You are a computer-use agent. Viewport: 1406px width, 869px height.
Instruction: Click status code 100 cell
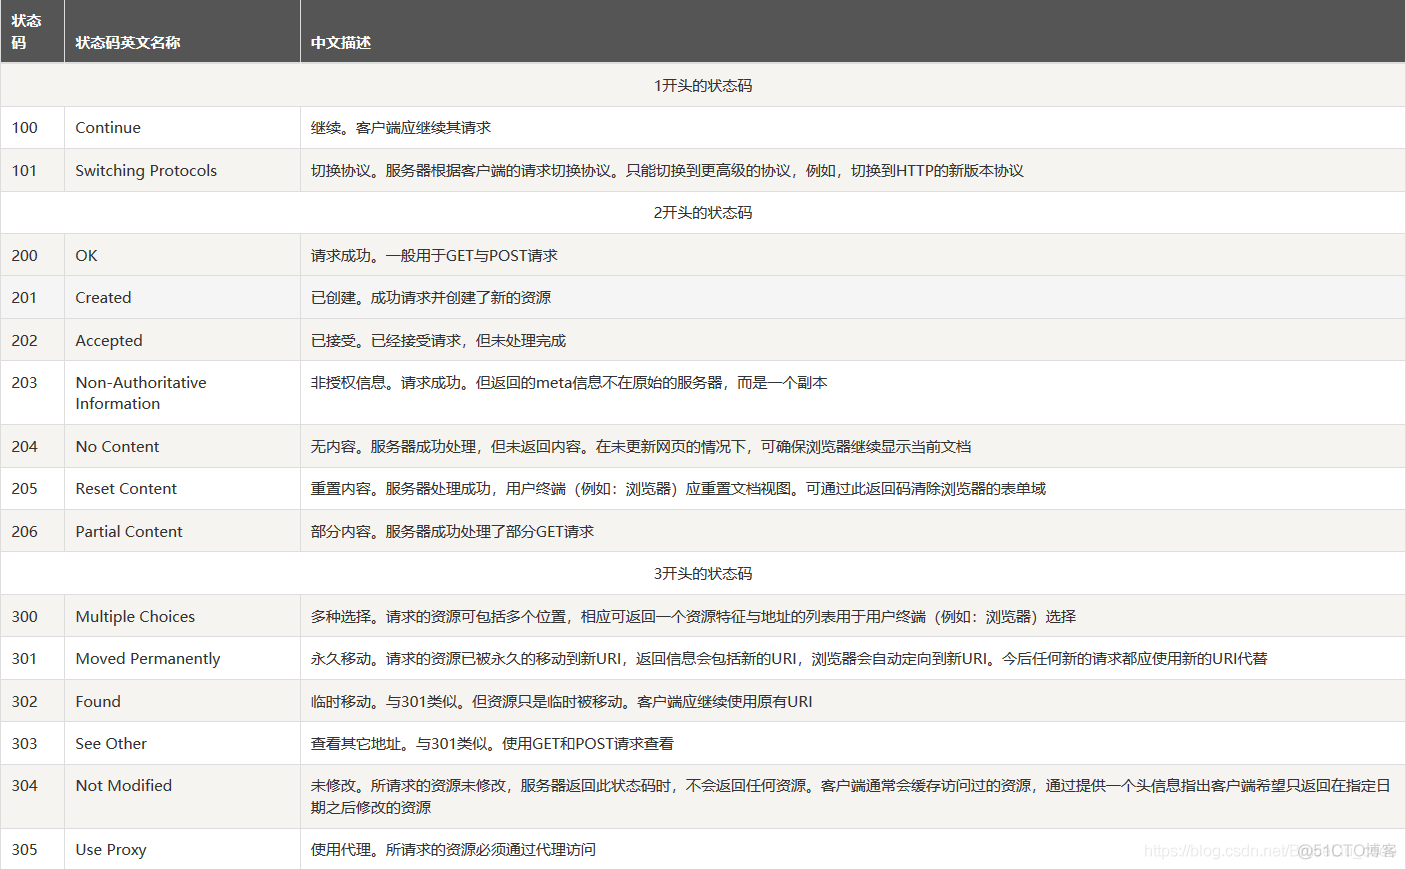coord(32,128)
